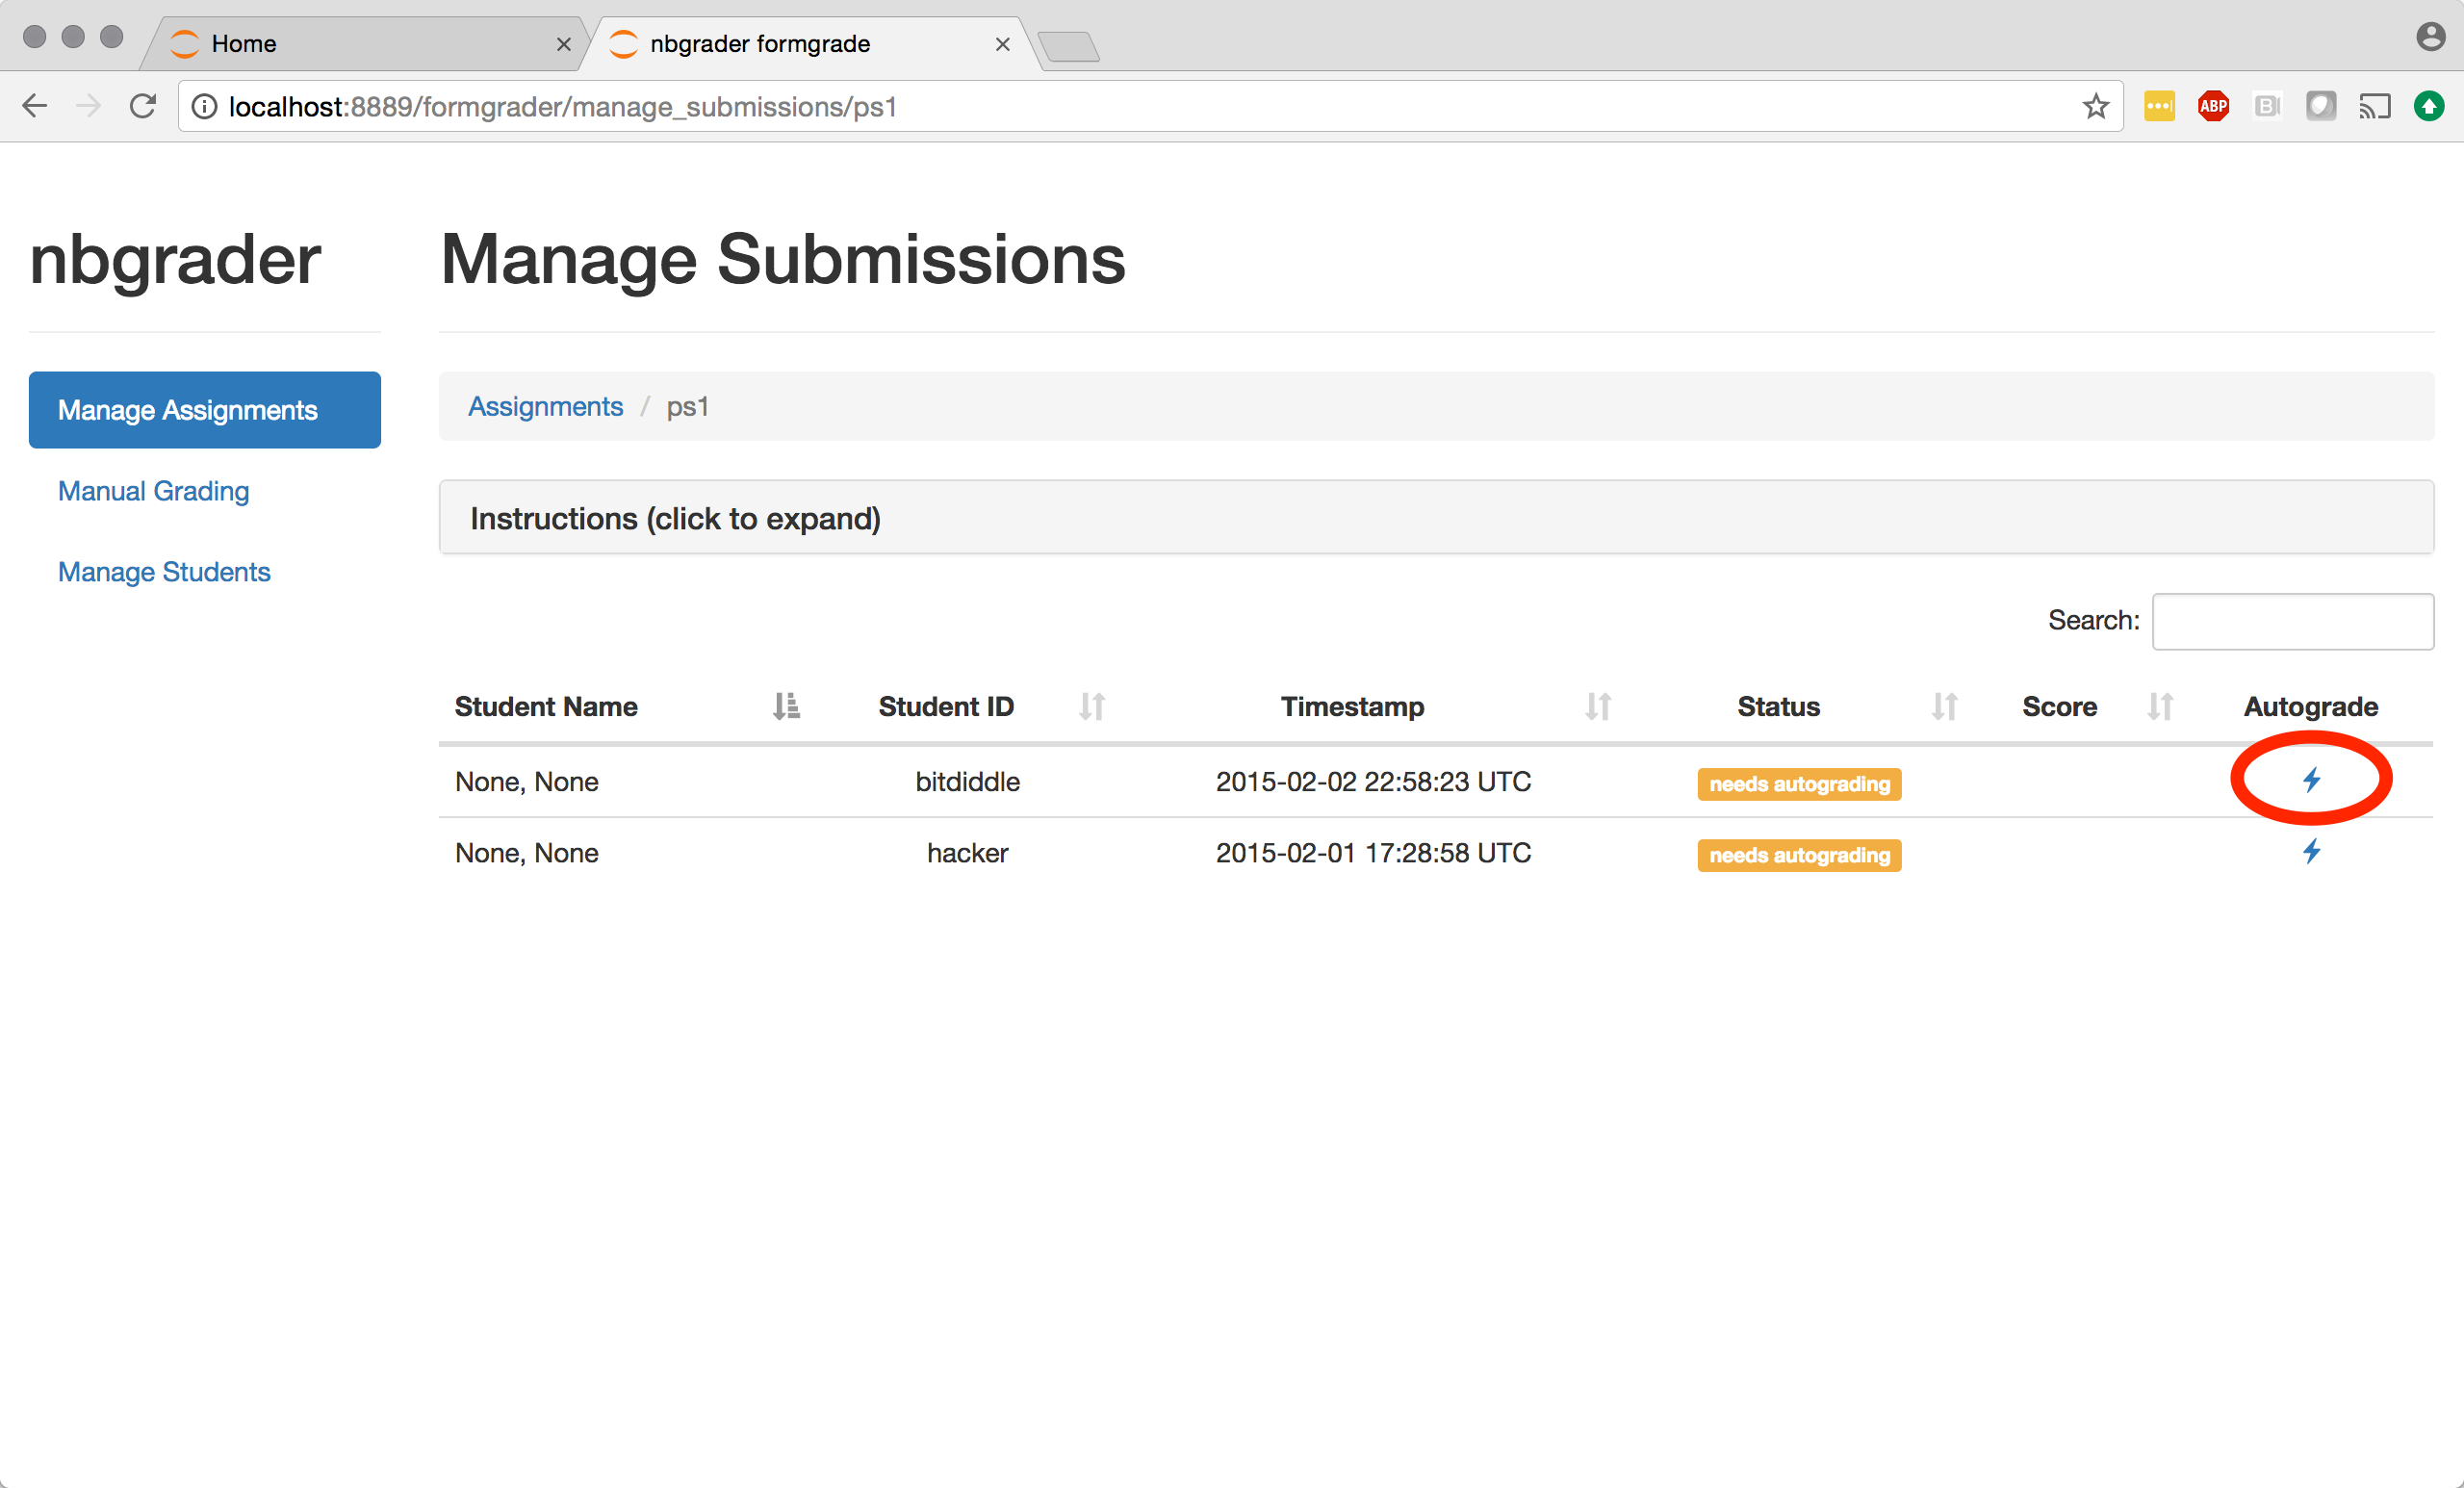2464x1488 pixels.
Task: Follow the Assignments breadcrumb link
Action: pos(545,407)
